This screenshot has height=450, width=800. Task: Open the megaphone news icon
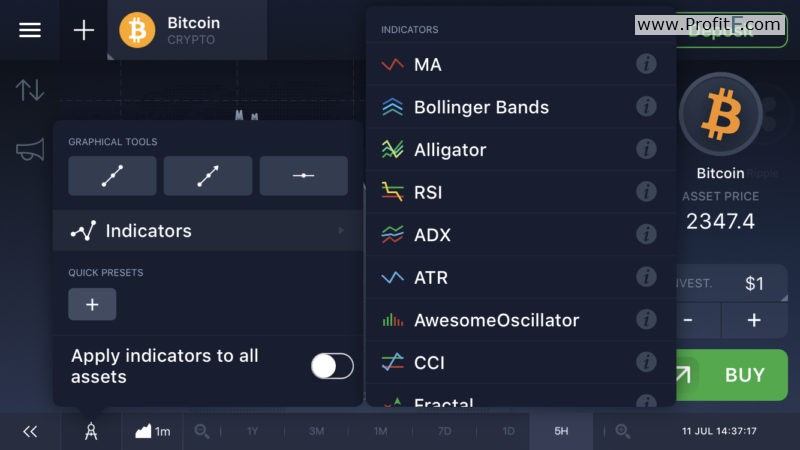(30, 150)
